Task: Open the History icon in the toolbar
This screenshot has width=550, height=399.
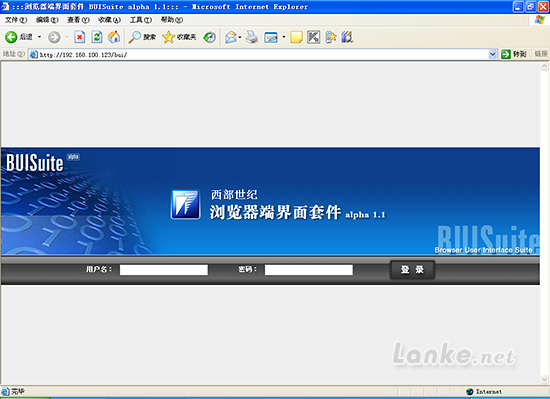Action: tap(210, 37)
